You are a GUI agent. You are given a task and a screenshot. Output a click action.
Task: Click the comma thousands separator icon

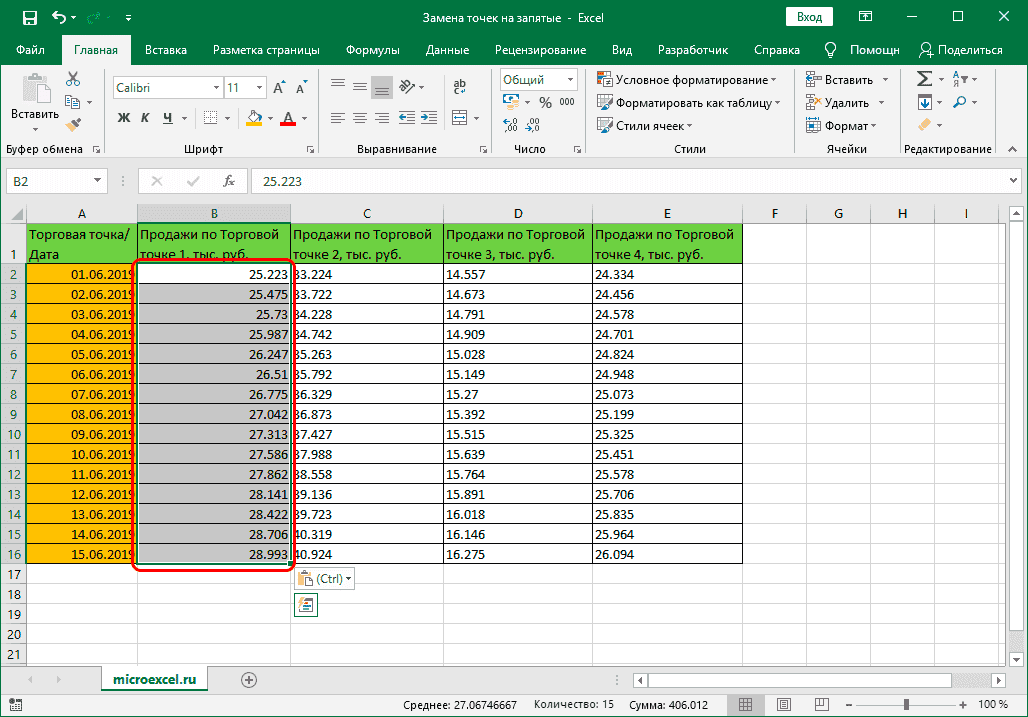click(x=567, y=101)
